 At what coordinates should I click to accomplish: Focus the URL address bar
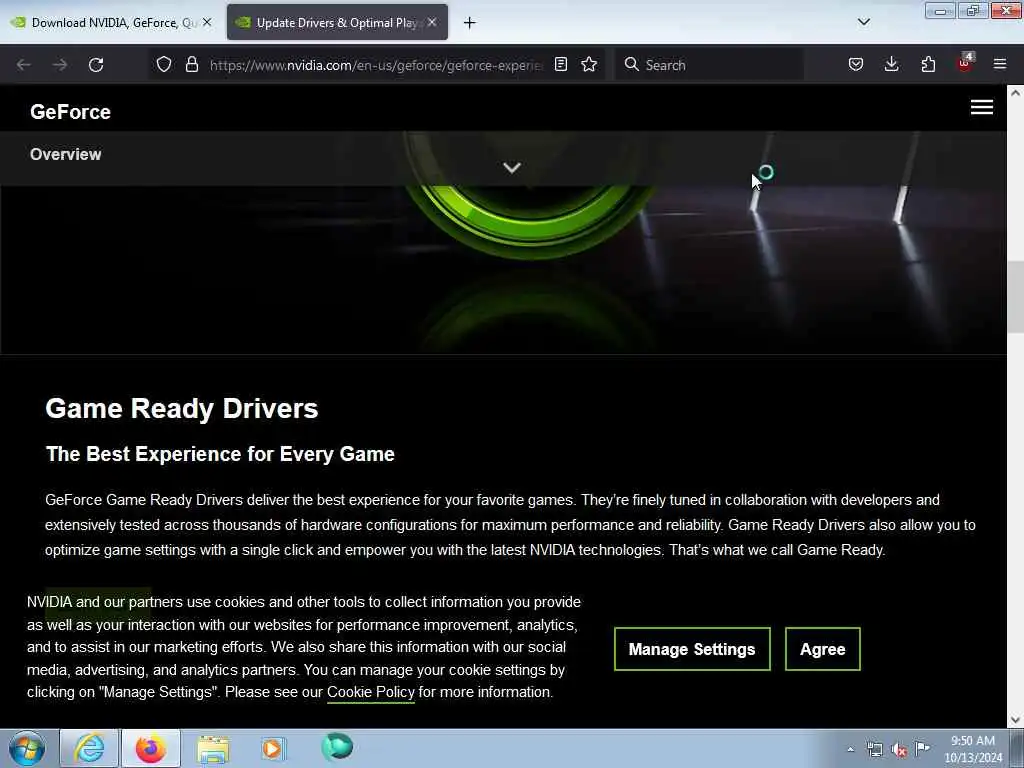pos(376,65)
